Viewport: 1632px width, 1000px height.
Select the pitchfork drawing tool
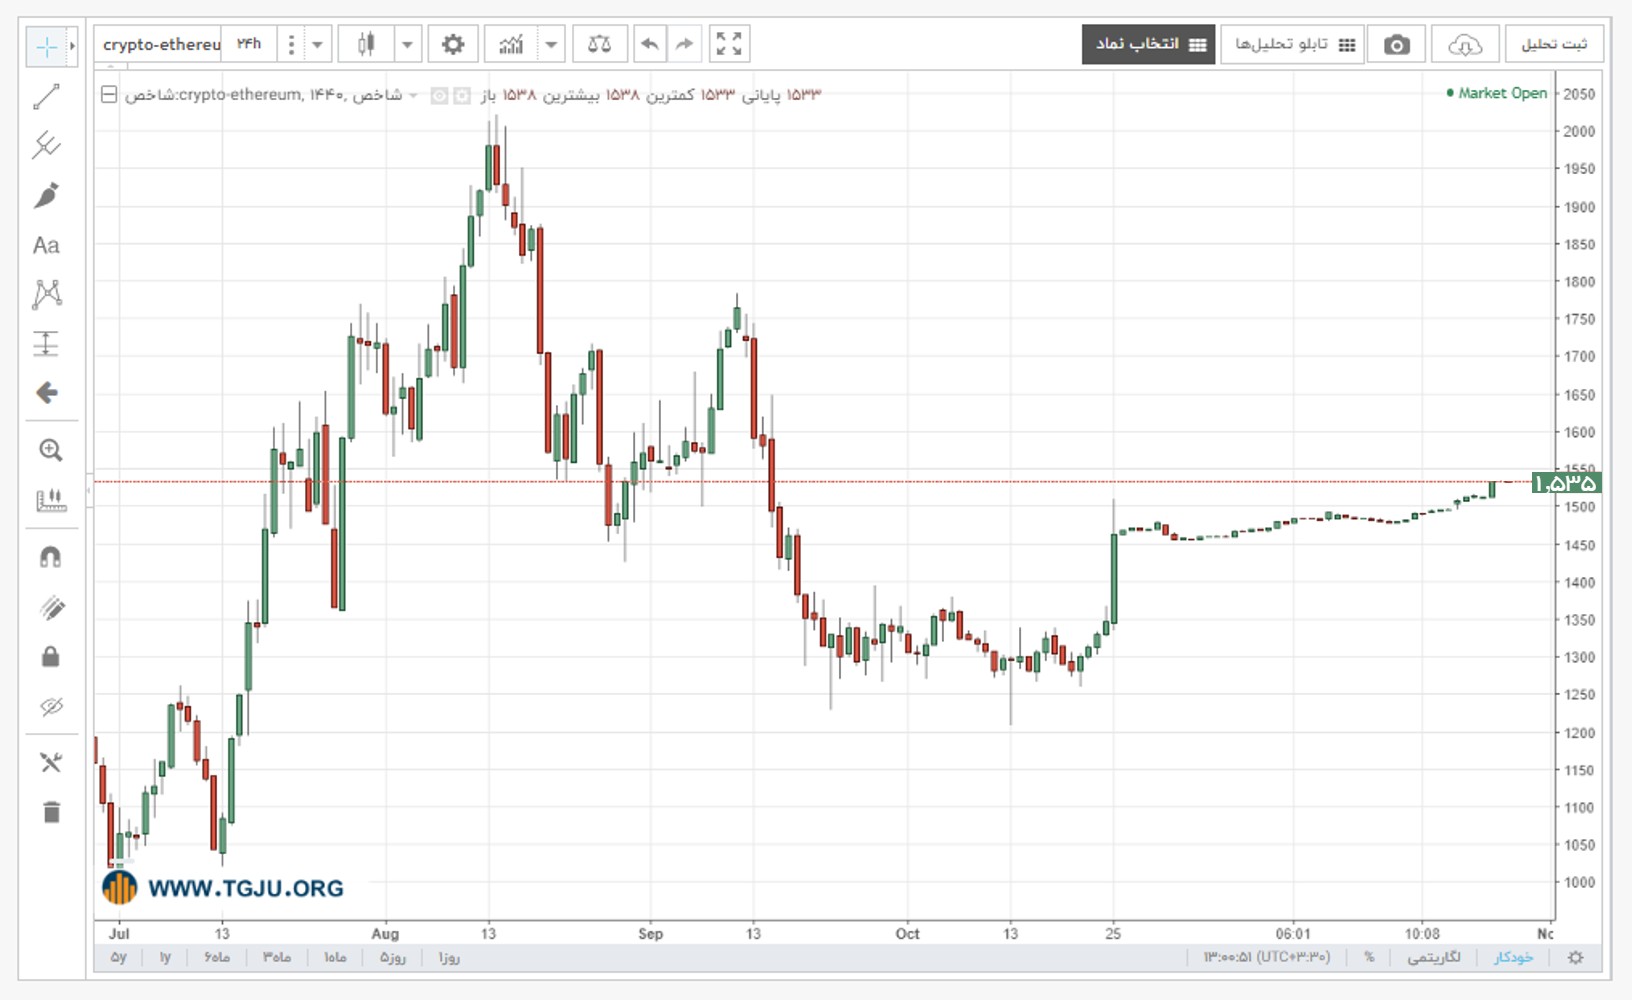pos(46,146)
